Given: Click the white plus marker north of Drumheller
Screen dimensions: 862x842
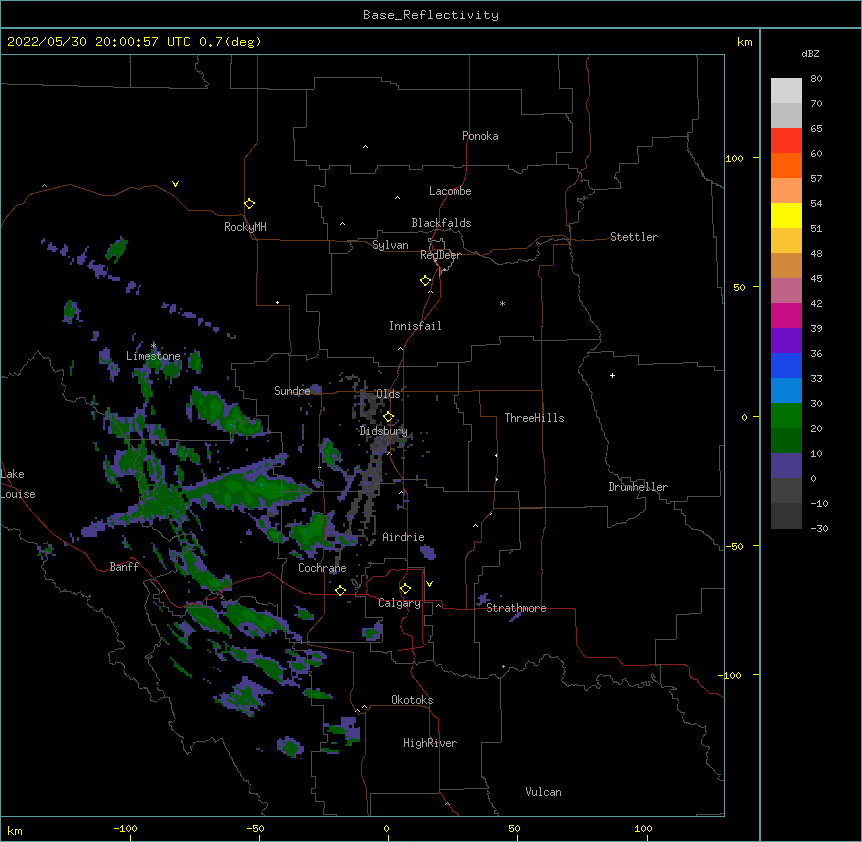Looking at the screenshot, I should pos(612,375).
